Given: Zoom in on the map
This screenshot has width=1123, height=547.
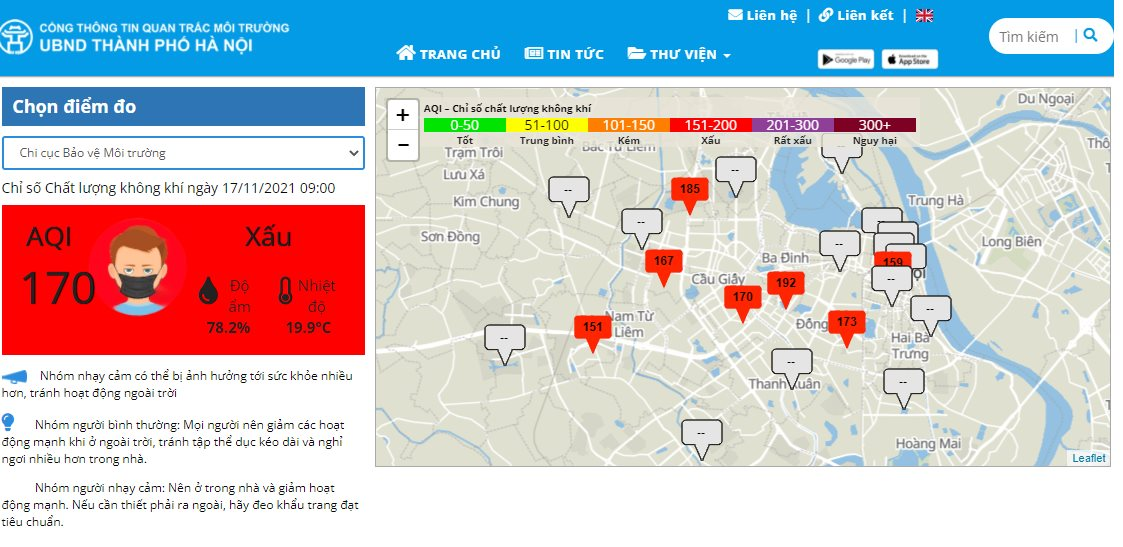Looking at the screenshot, I should click(402, 115).
